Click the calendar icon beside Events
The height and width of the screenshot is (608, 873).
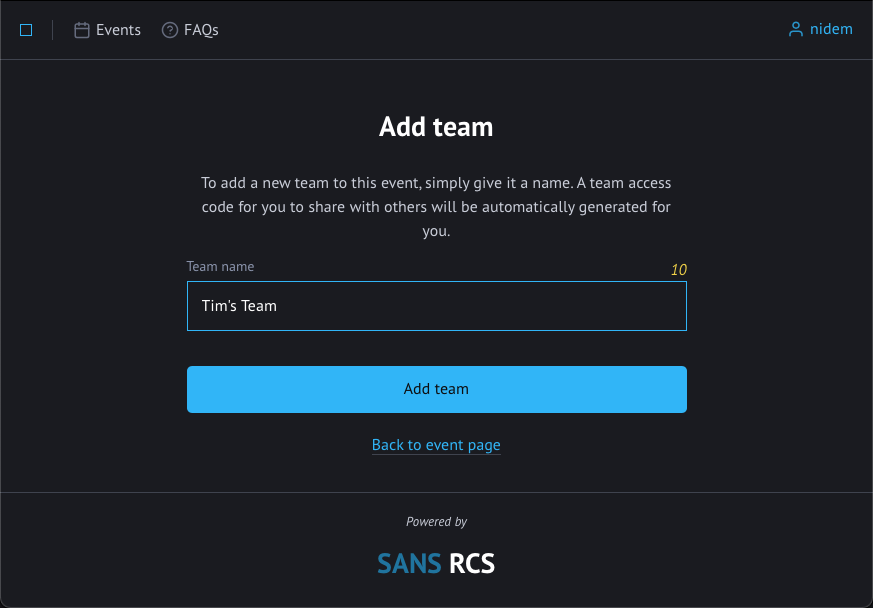click(82, 30)
